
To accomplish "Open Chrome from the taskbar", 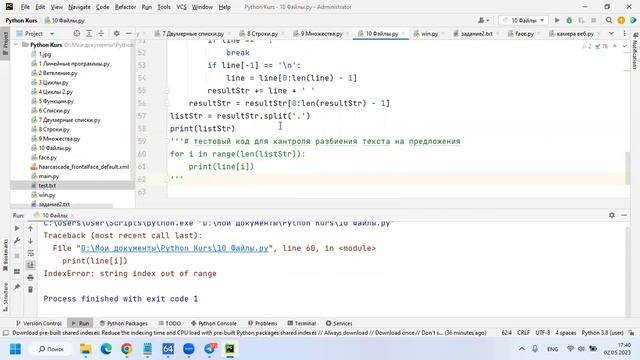I will (x=127, y=349).
